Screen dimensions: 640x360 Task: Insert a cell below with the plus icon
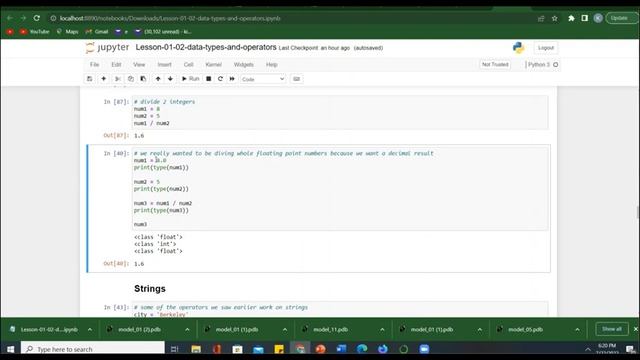(104, 79)
